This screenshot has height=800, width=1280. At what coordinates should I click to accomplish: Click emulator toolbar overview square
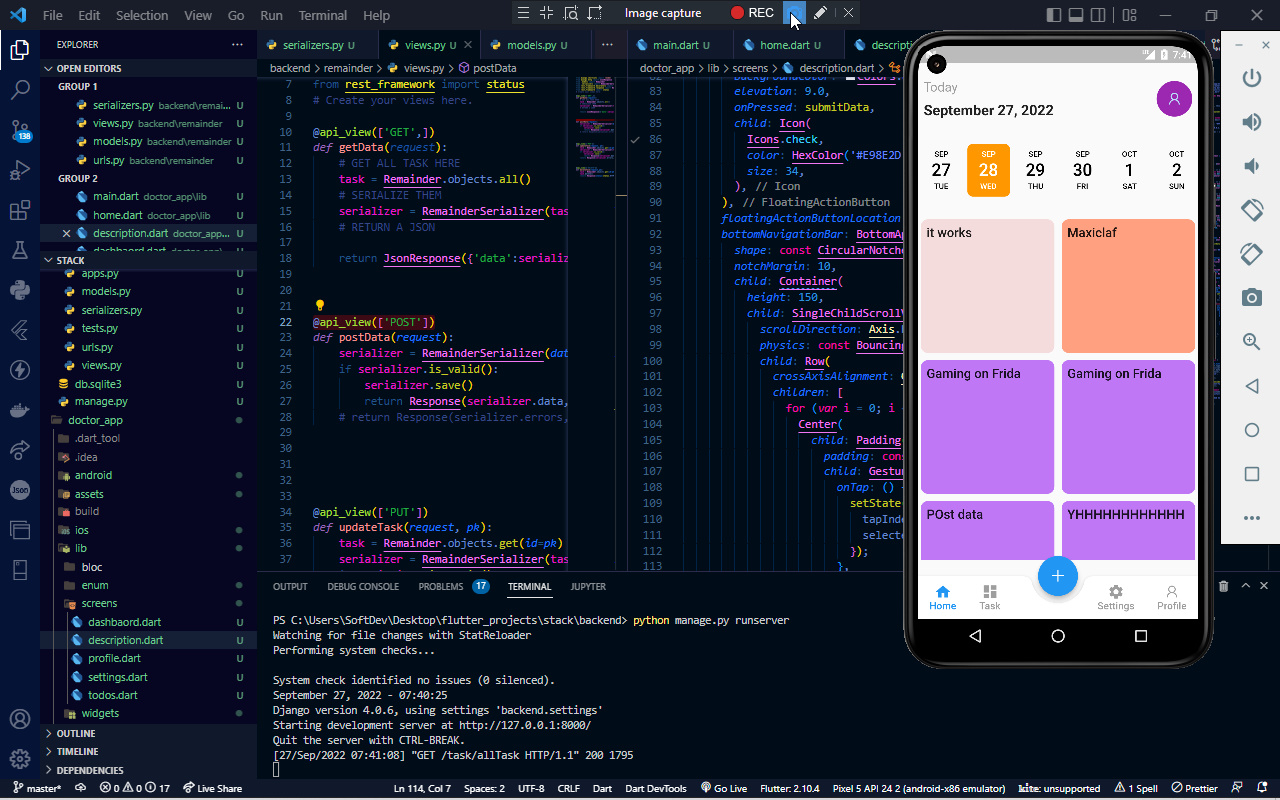point(1251,474)
